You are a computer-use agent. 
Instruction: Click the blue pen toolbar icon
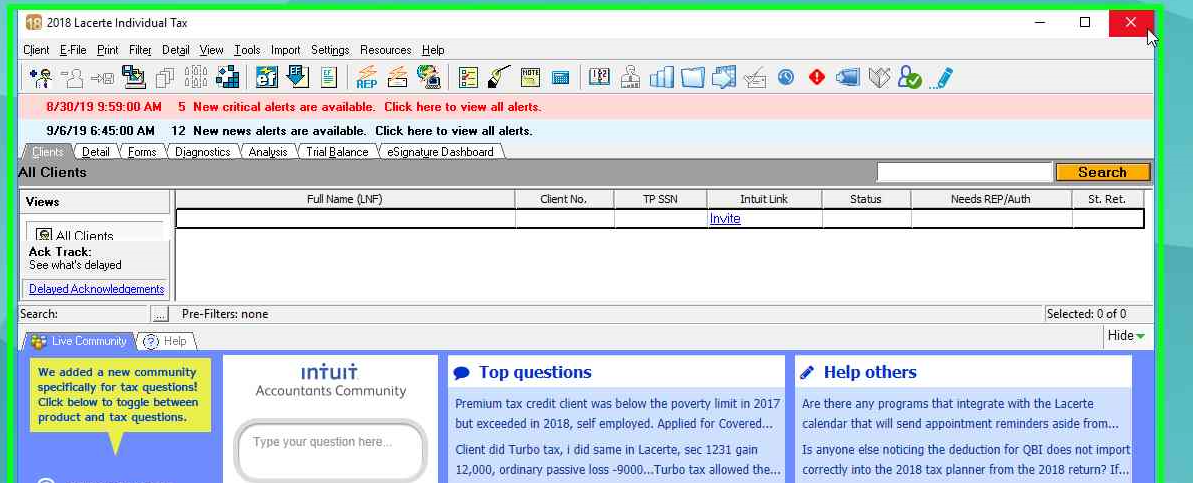[941, 78]
